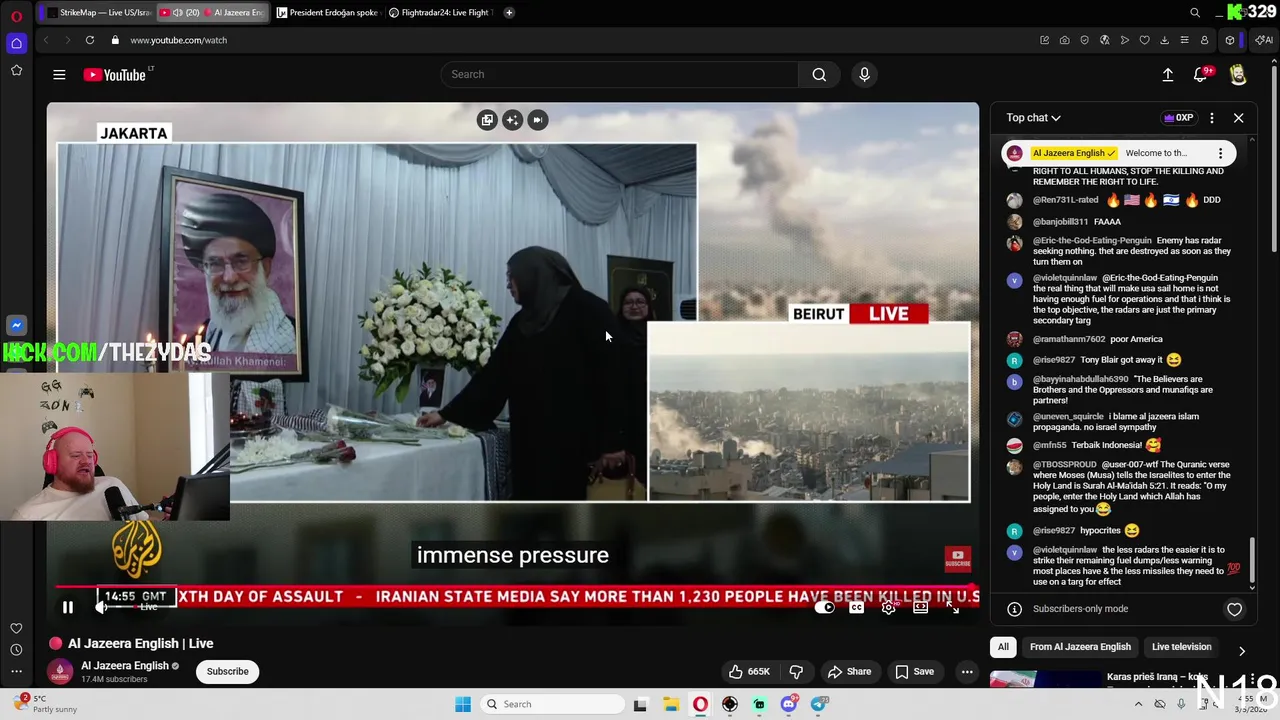The image size is (1280, 720).
Task: Save the video to a playlist
Action: click(915, 671)
